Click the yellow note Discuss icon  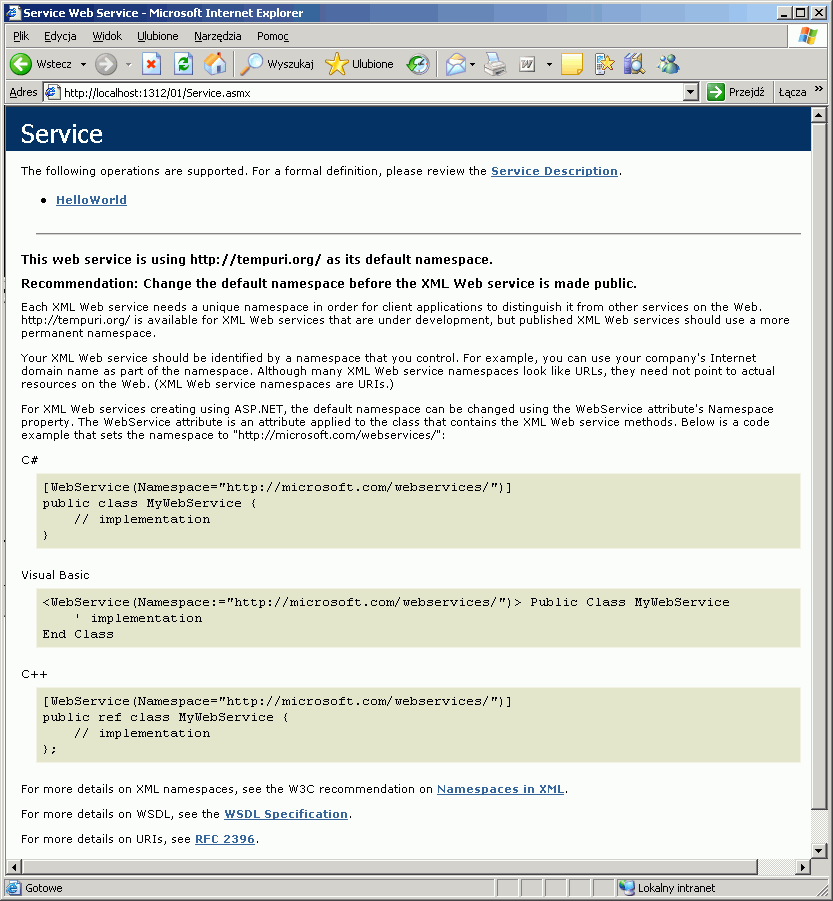(x=572, y=64)
